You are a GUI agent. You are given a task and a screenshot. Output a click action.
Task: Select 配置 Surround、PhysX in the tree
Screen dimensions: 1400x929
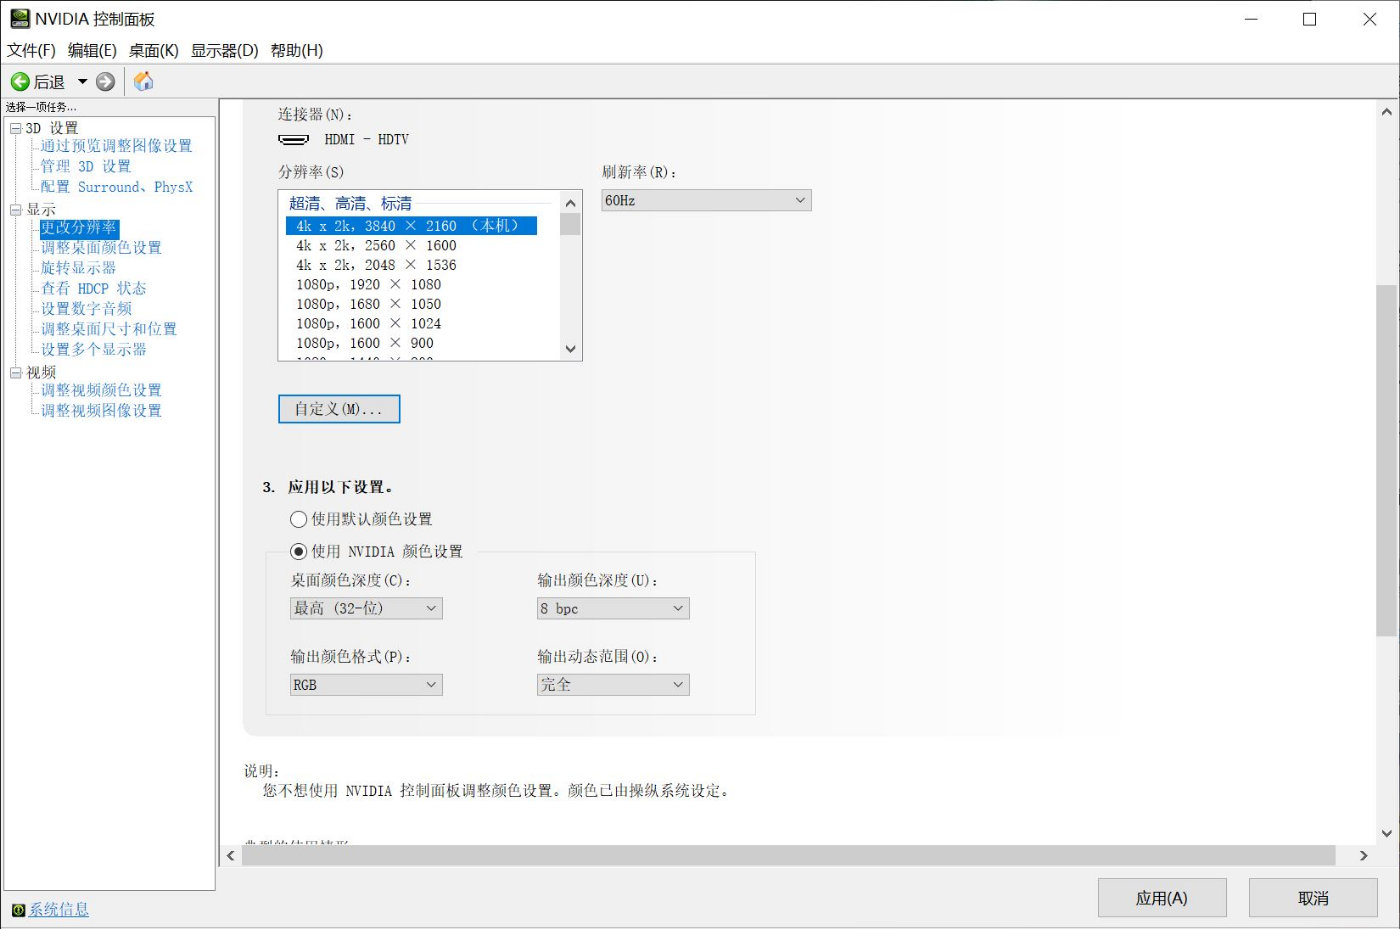(116, 187)
